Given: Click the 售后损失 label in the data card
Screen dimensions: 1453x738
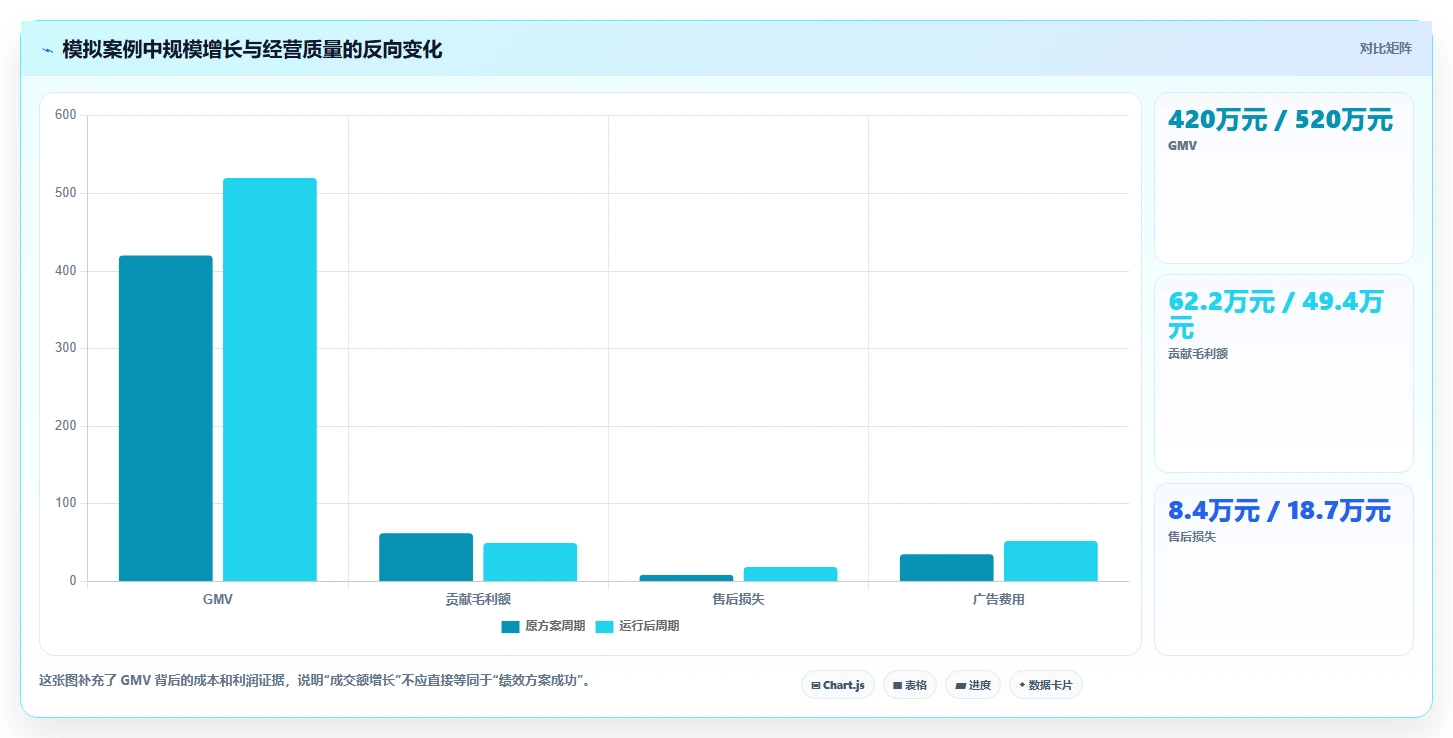Looking at the screenshot, I should click(x=1192, y=537).
